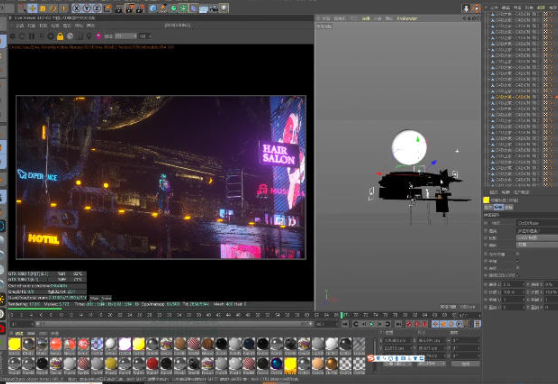
Task: Select the Scale tool
Action: pos(43,8)
